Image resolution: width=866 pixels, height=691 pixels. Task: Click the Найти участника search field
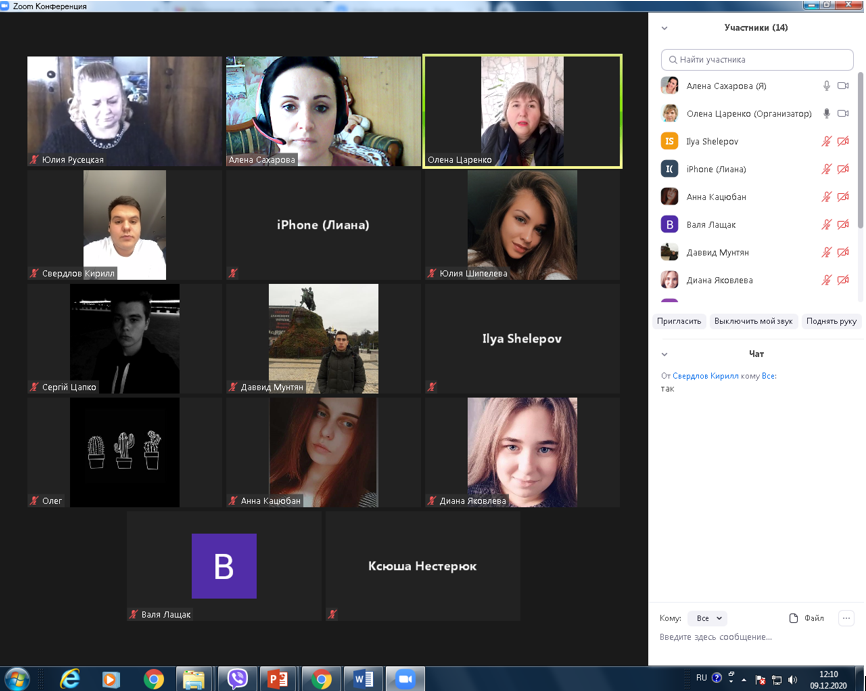[758, 60]
